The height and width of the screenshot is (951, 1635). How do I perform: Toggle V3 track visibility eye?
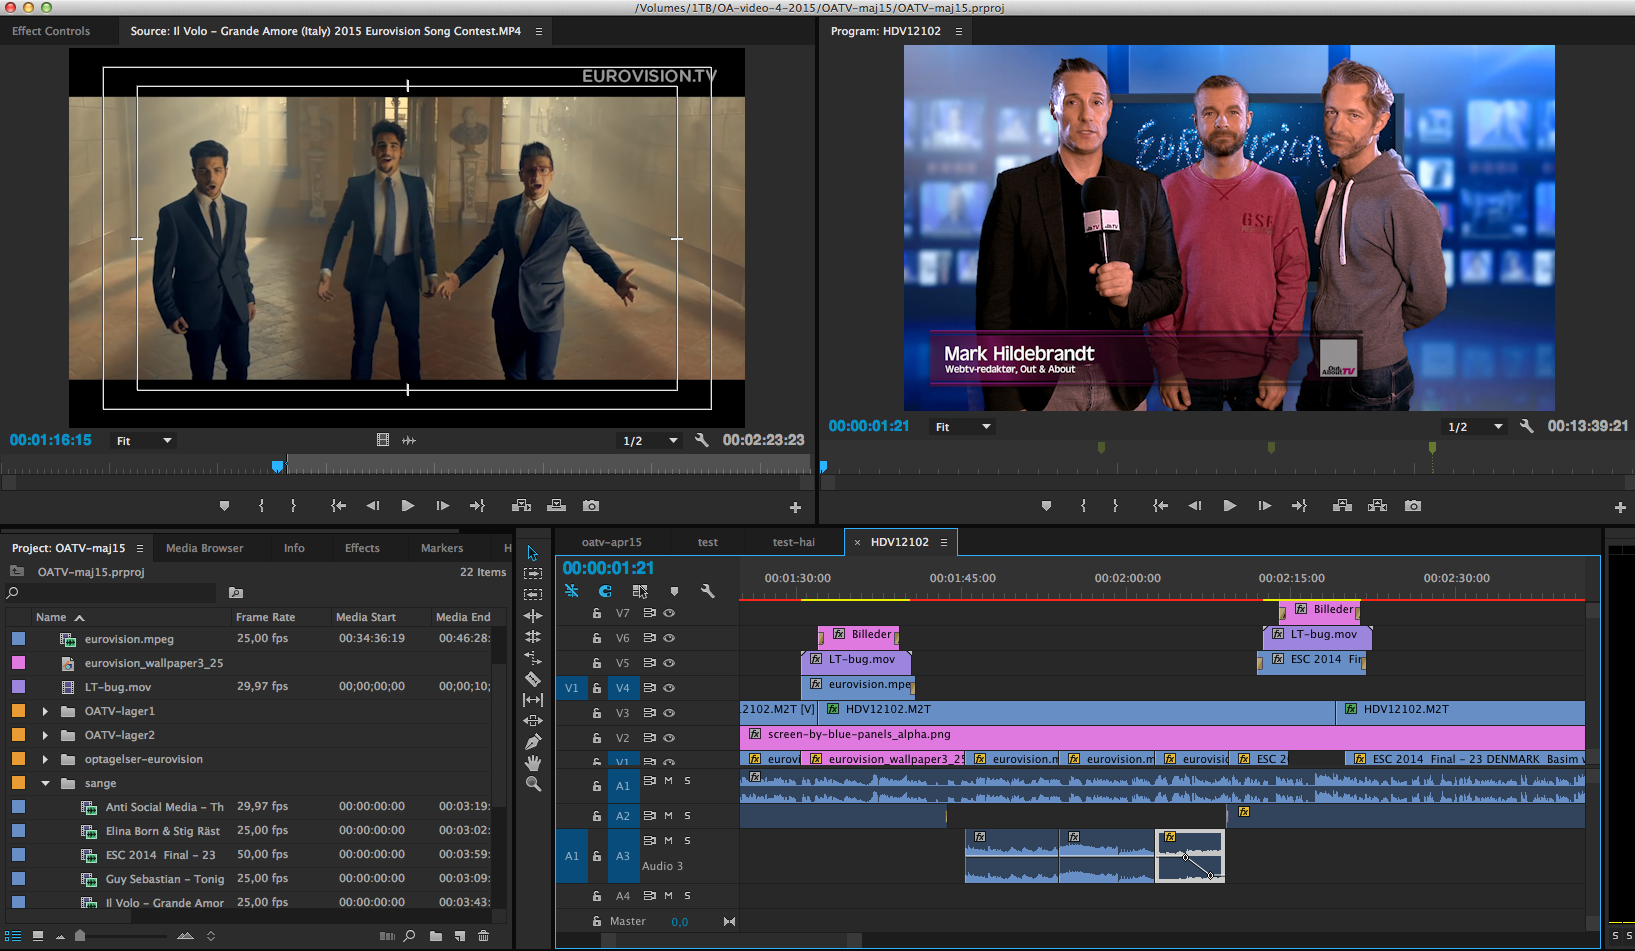click(669, 713)
